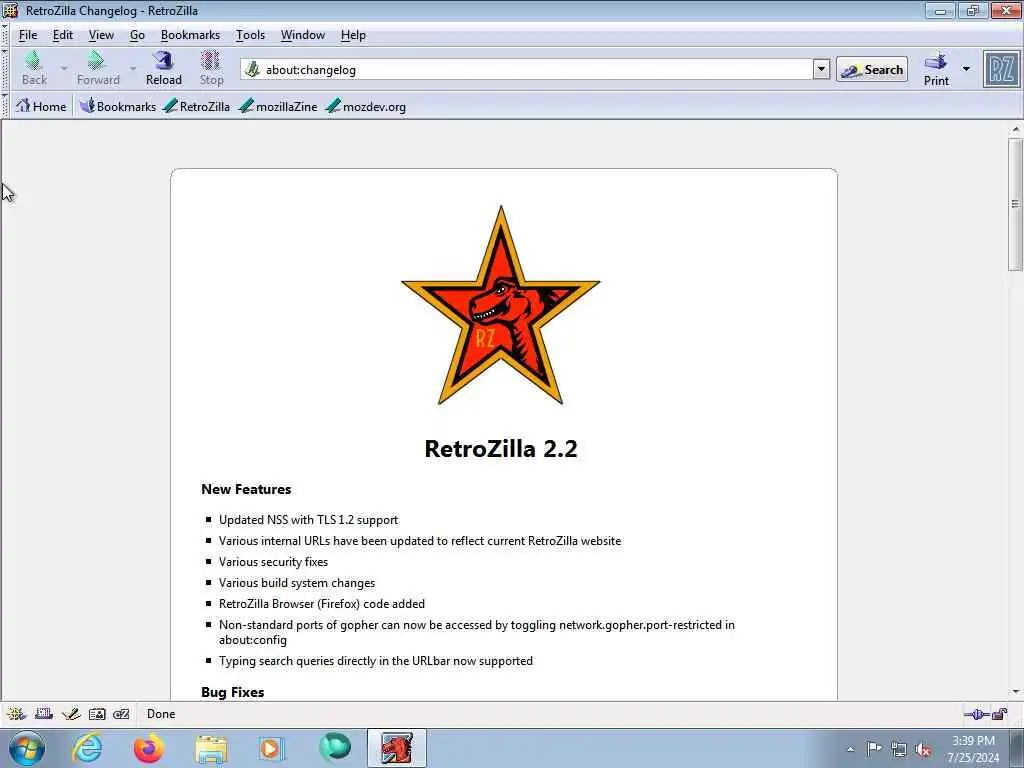Click the about:changelog address field

536,69
